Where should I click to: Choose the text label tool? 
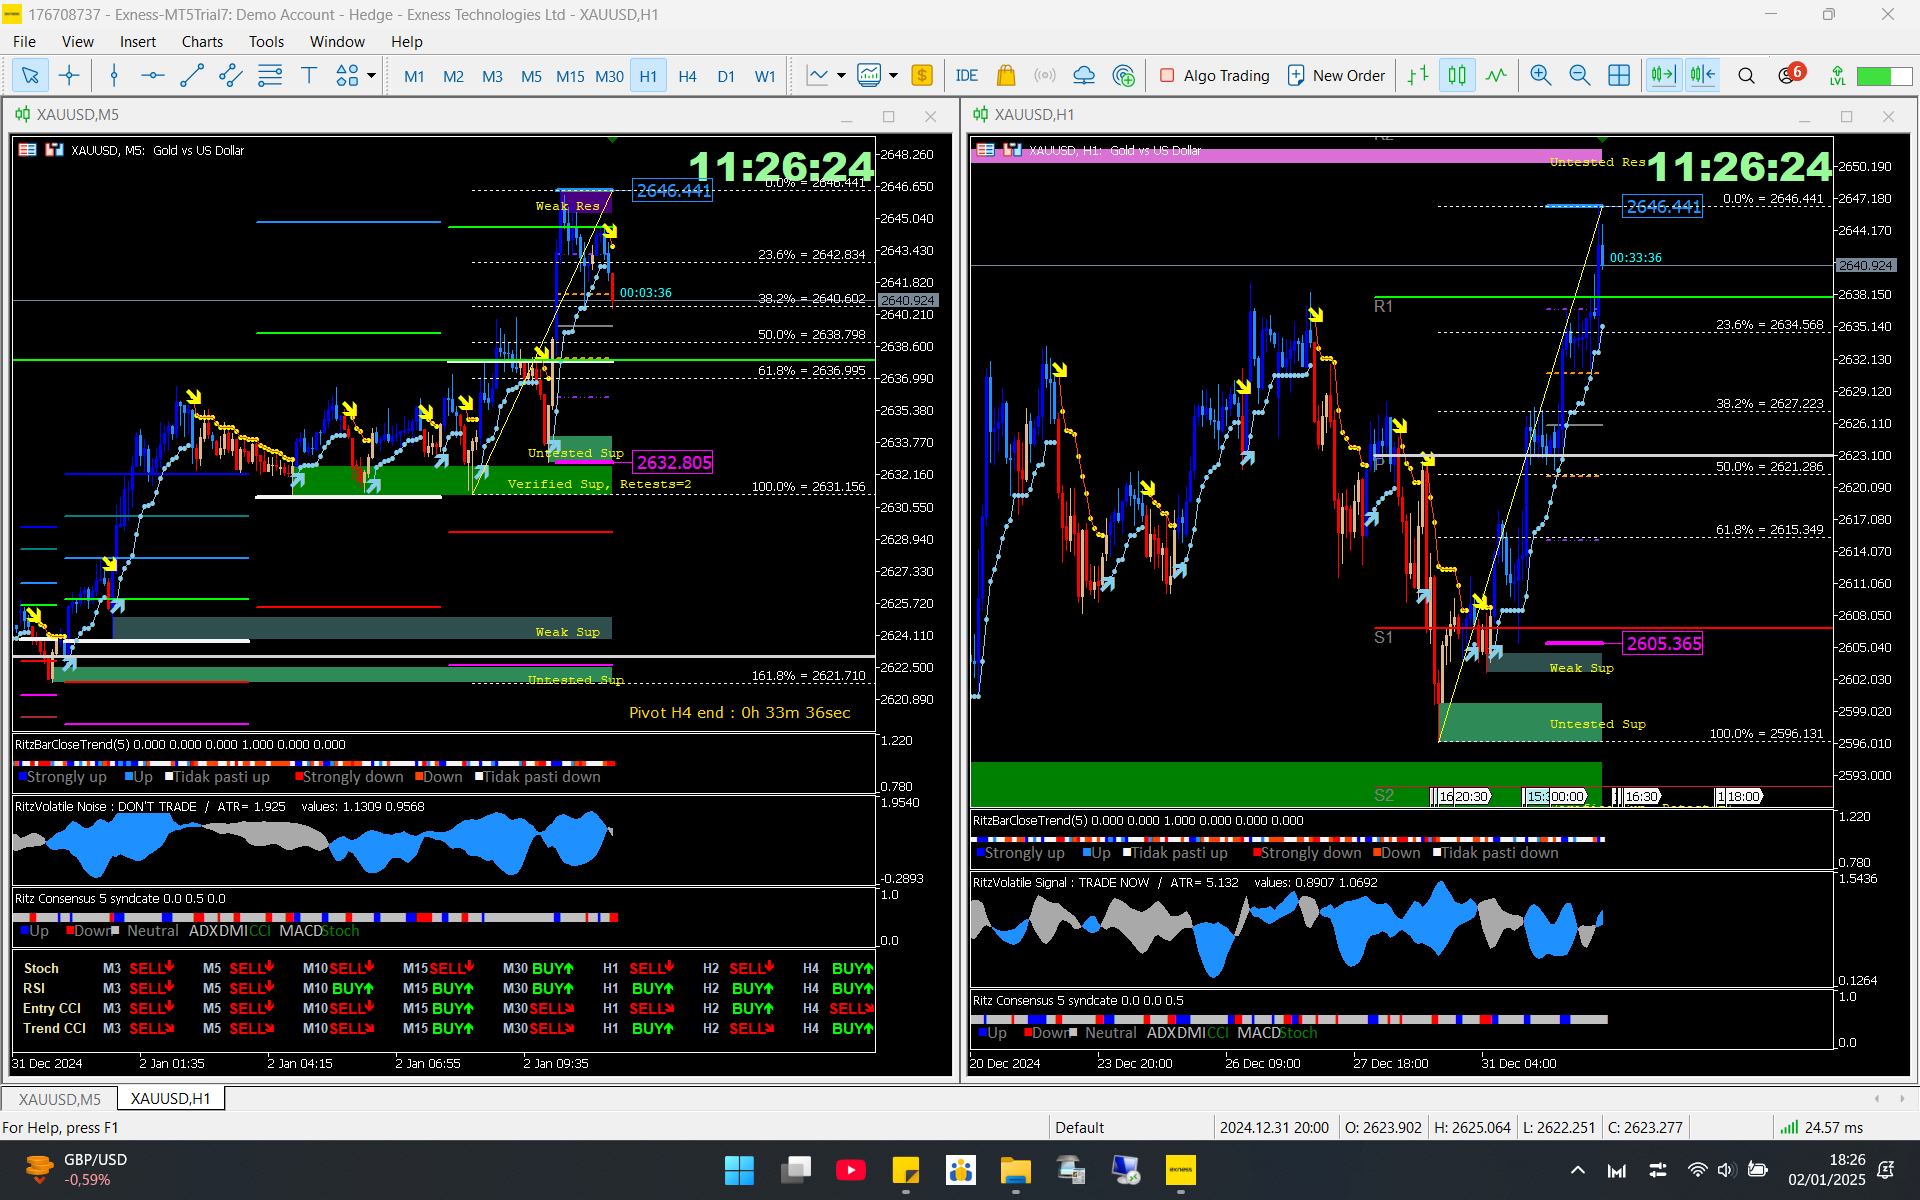(x=309, y=75)
